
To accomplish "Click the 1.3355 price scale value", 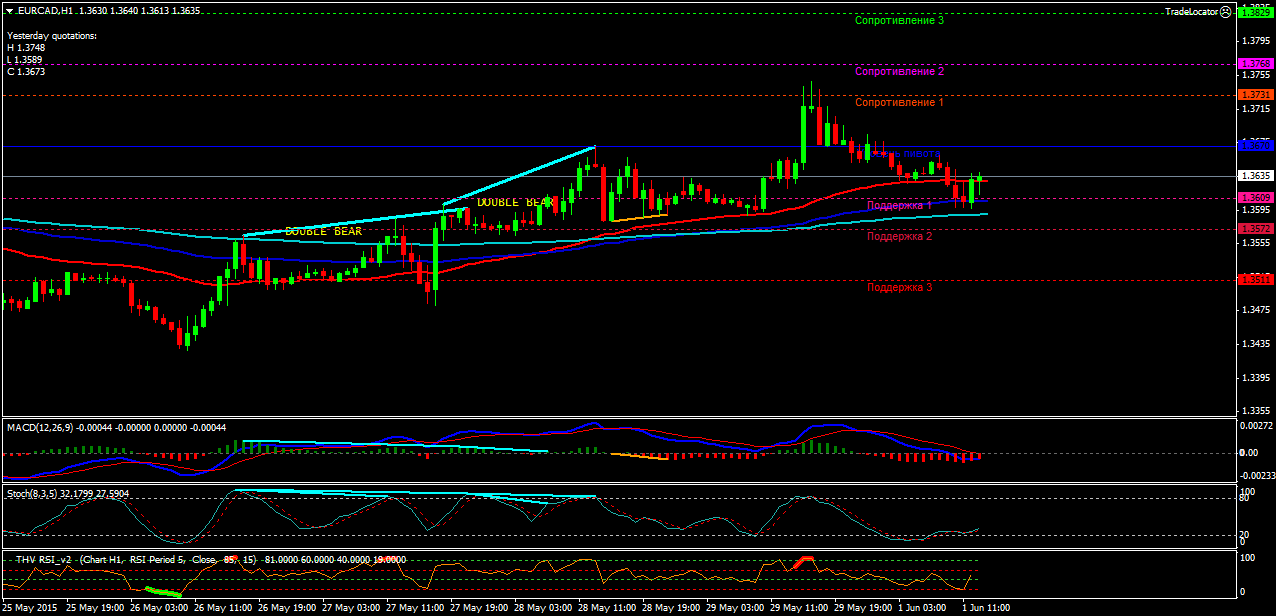I will coord(1256,412).
